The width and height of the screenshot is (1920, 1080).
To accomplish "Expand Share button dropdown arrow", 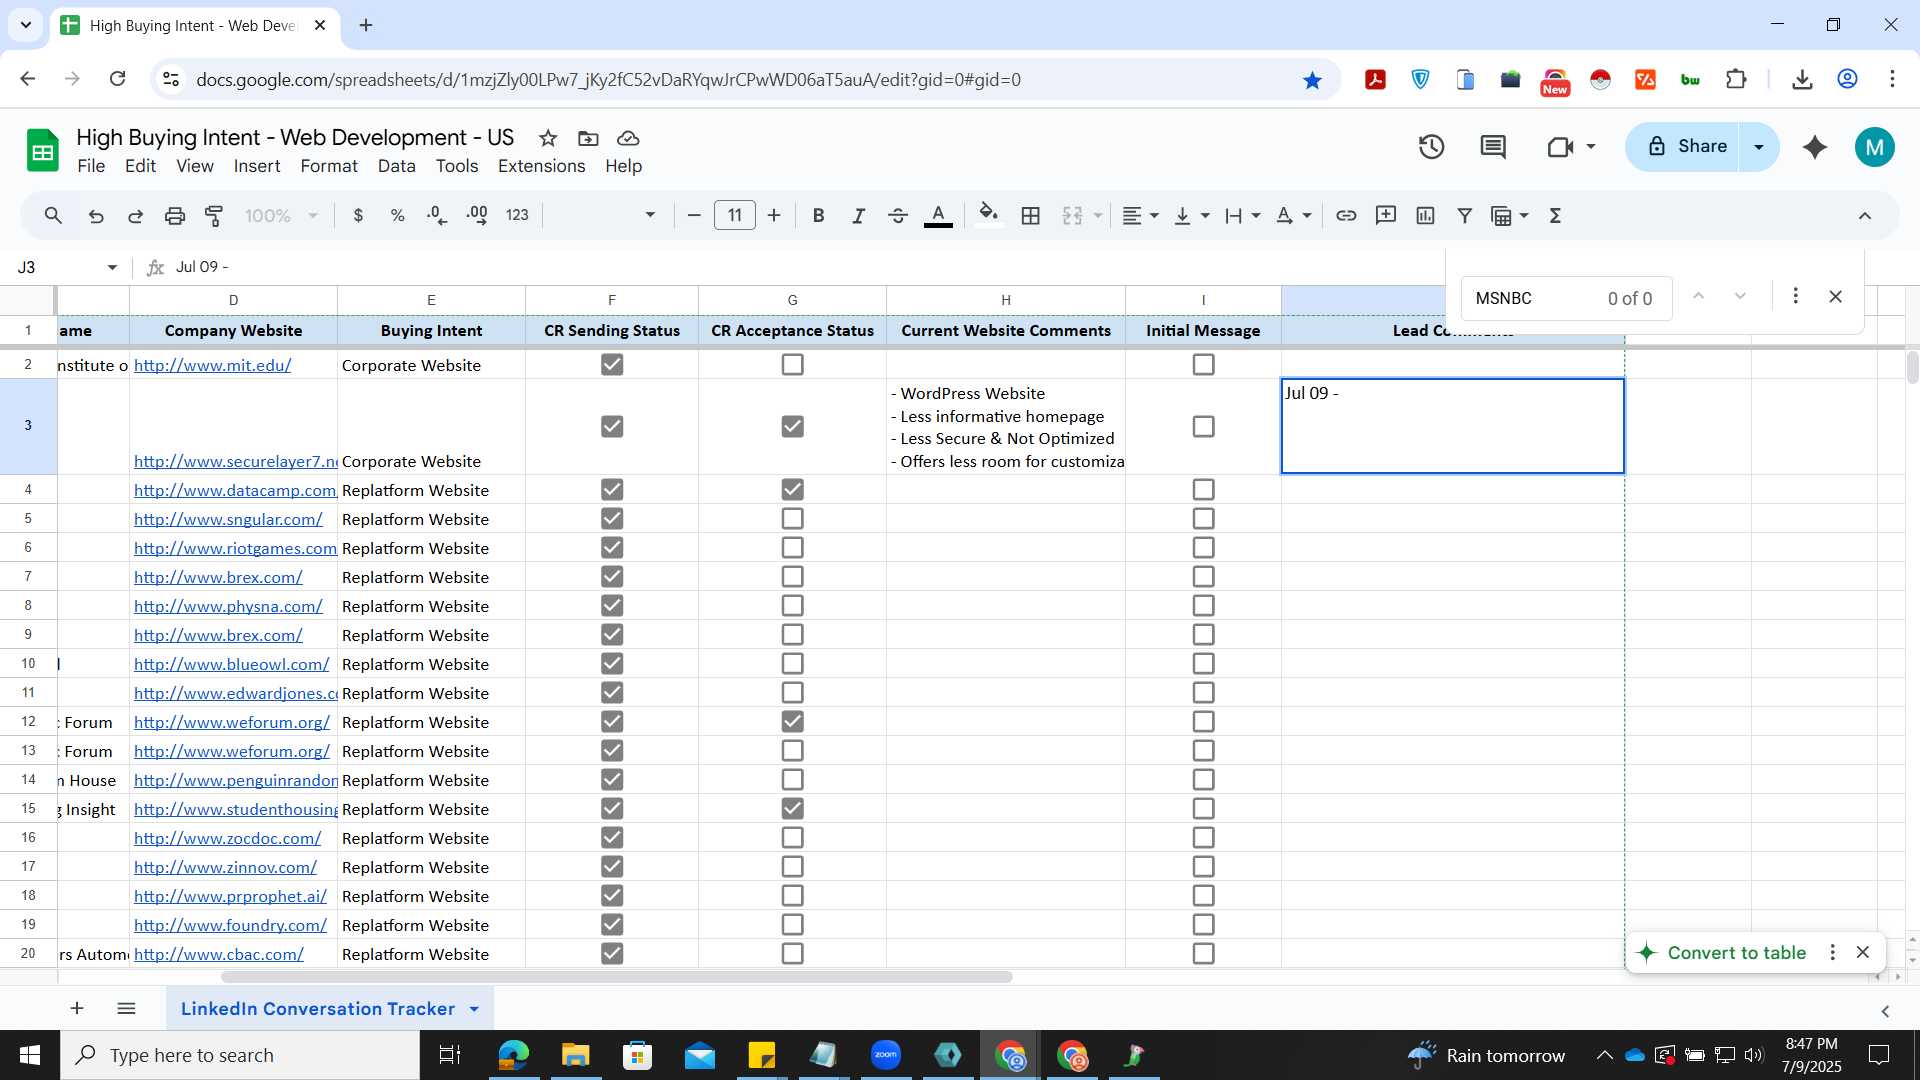I will [1759, 147].
